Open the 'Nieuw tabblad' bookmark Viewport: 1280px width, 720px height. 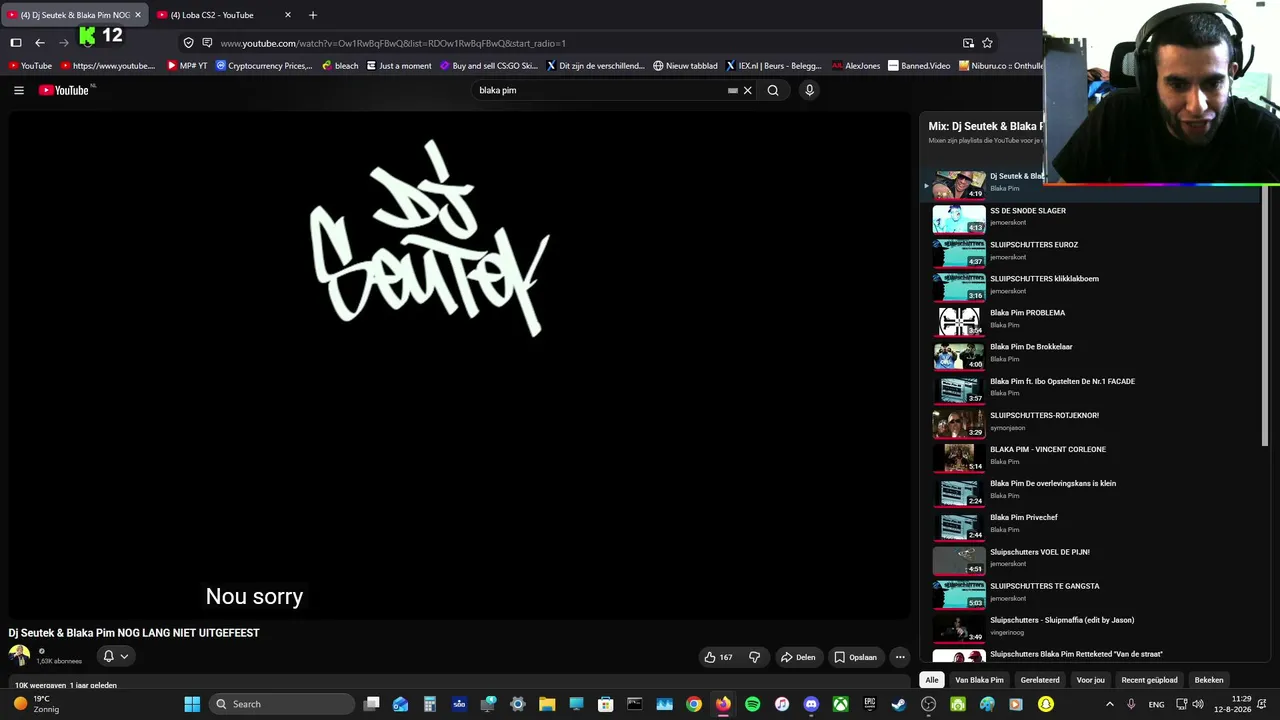point(685,66)
